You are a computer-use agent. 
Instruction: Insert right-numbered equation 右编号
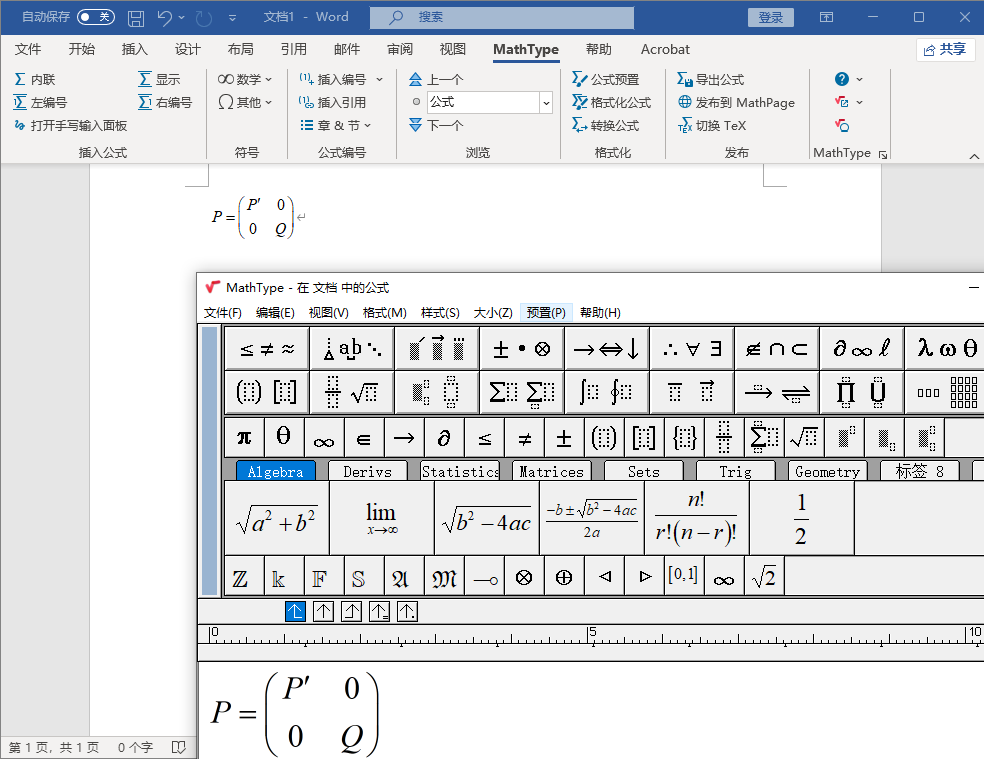(x=165, y=102)
